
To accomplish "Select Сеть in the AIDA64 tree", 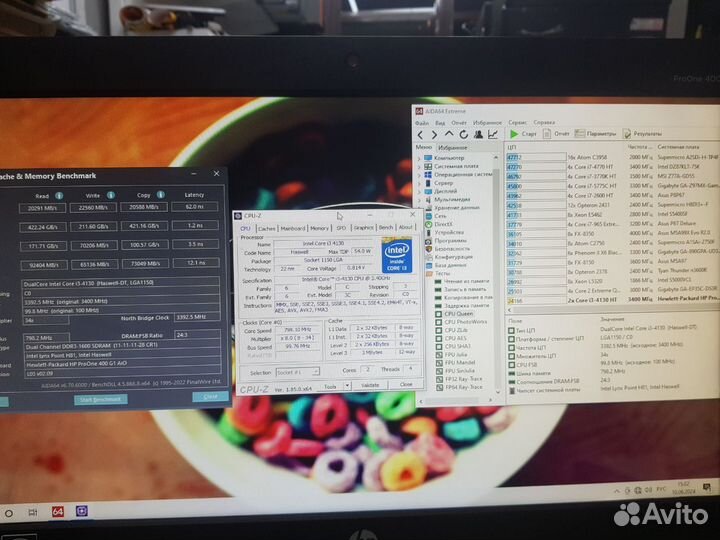I will (435, 216).
